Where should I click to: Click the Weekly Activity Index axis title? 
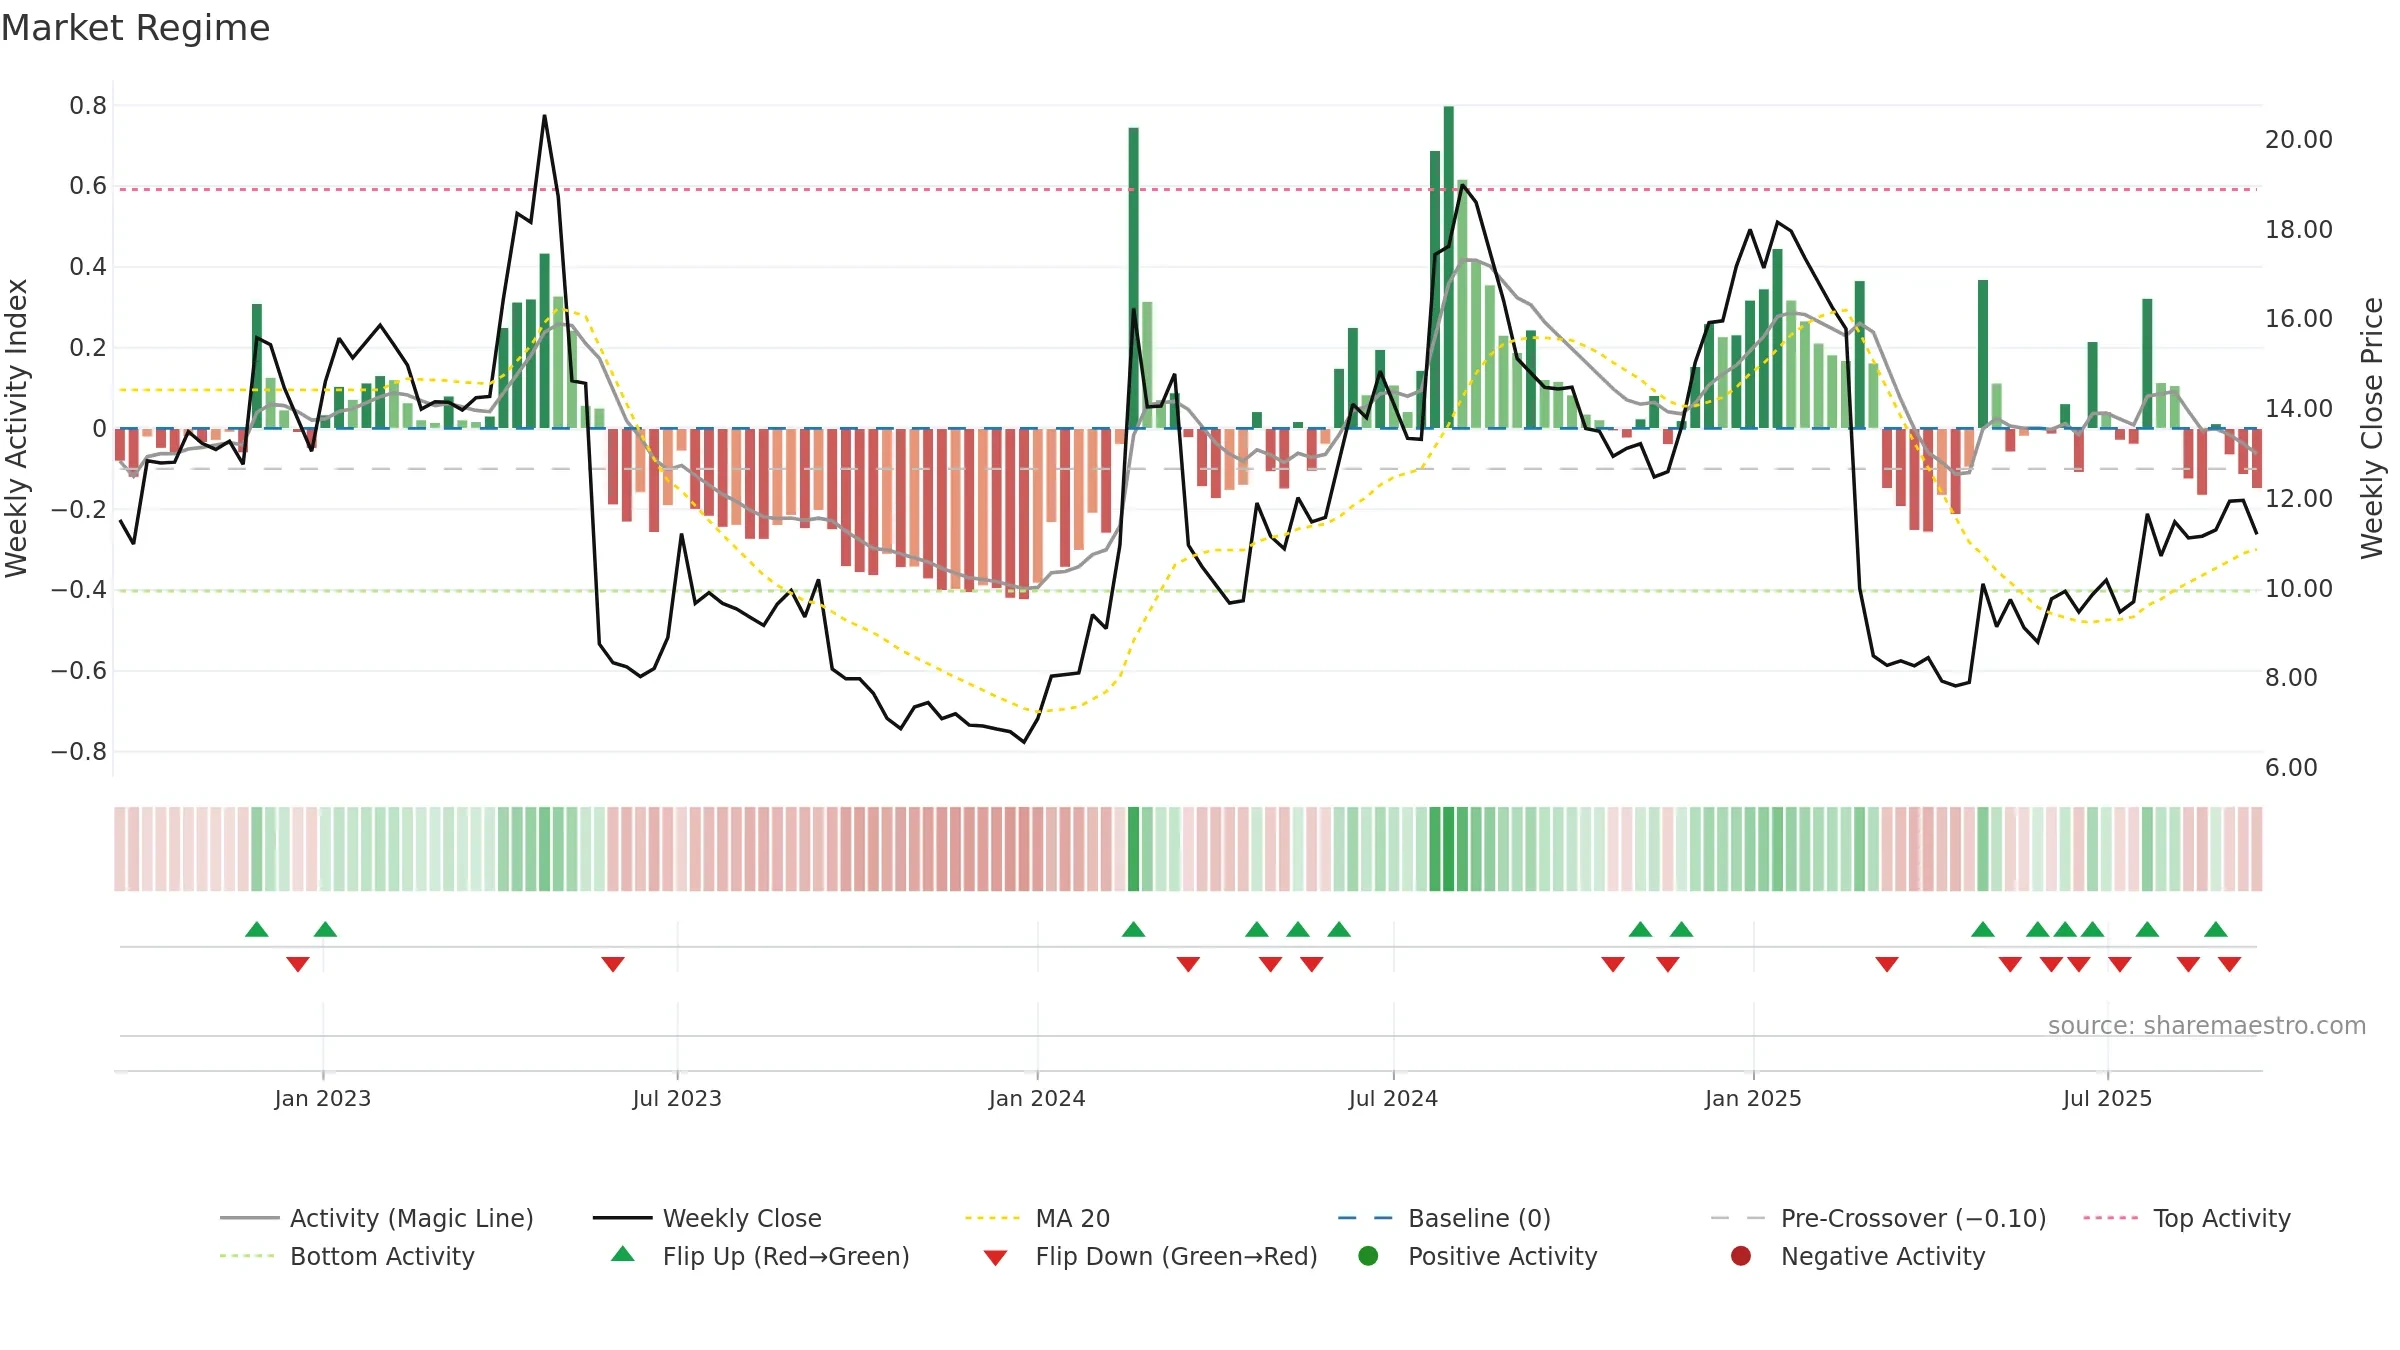[x=16, y=428]
